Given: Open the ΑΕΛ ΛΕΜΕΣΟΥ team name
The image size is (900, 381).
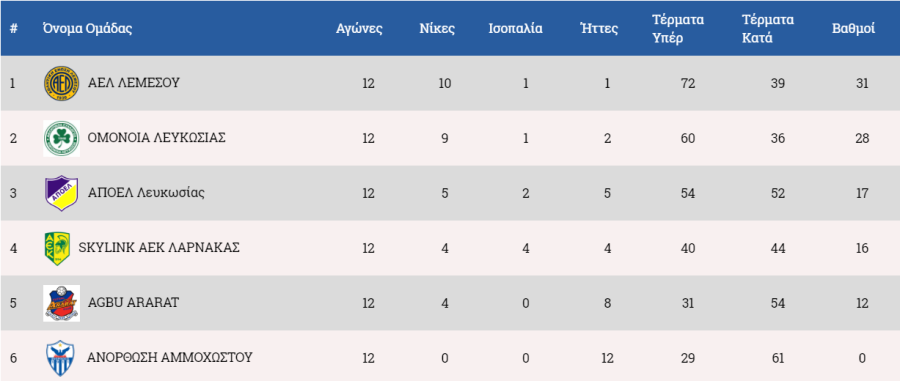Looking at the screenshot, I should coord(134,83).
